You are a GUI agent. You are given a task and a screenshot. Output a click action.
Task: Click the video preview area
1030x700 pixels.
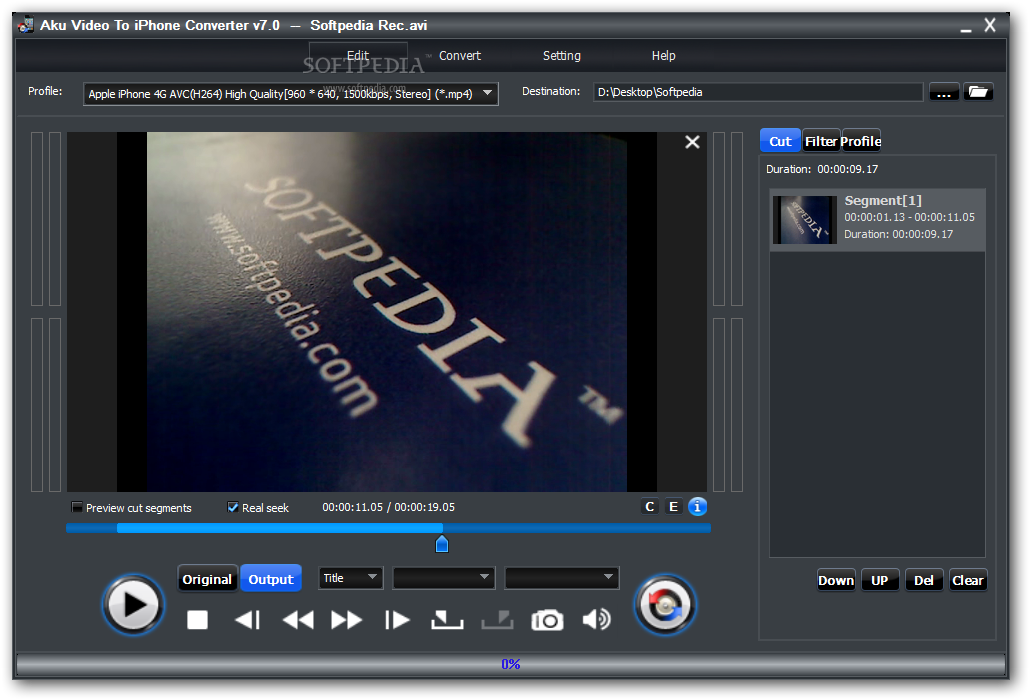tap(387, 312)
